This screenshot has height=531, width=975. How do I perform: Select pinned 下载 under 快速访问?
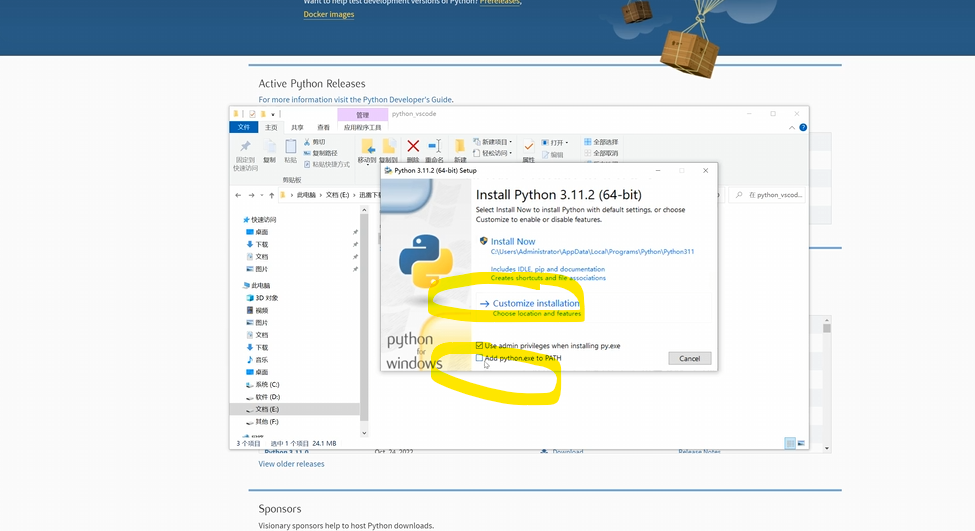(x=261, y=244)
